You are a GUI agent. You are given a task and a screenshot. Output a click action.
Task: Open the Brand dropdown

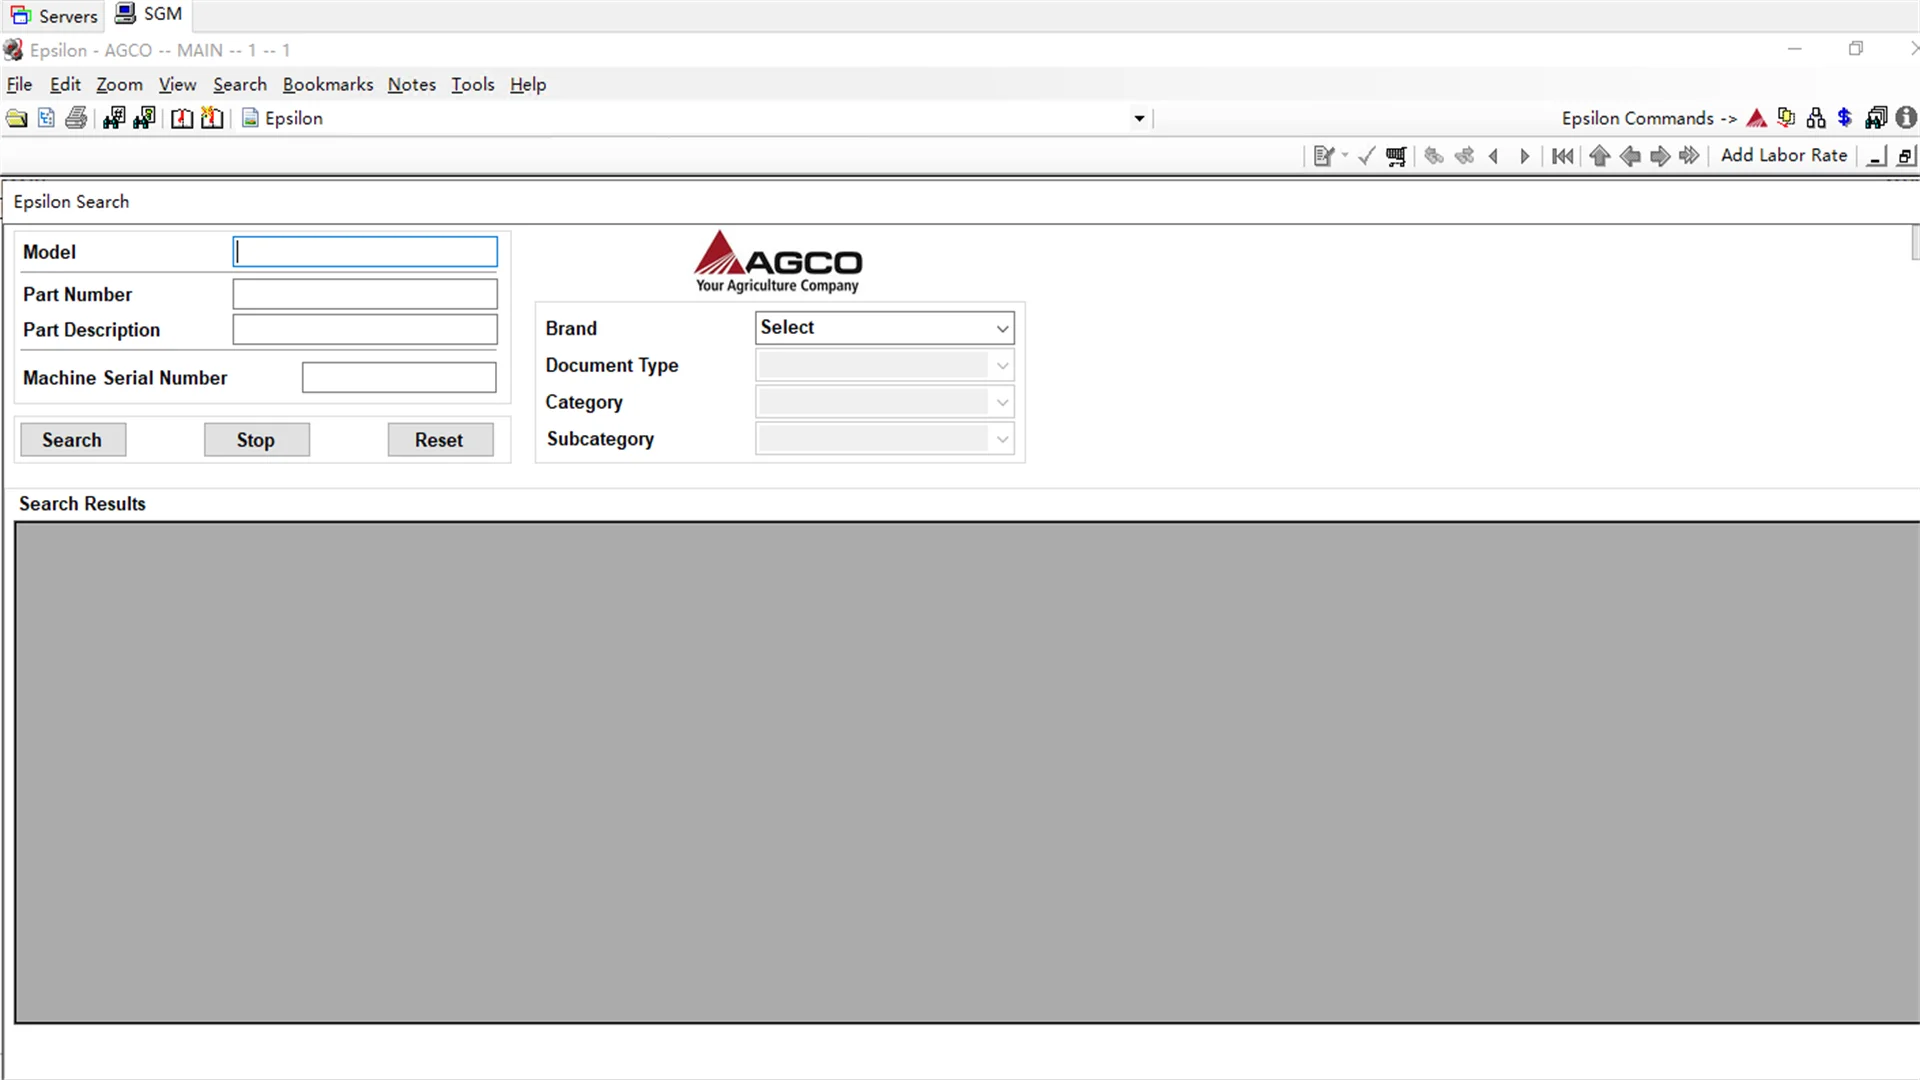(884, 328)
